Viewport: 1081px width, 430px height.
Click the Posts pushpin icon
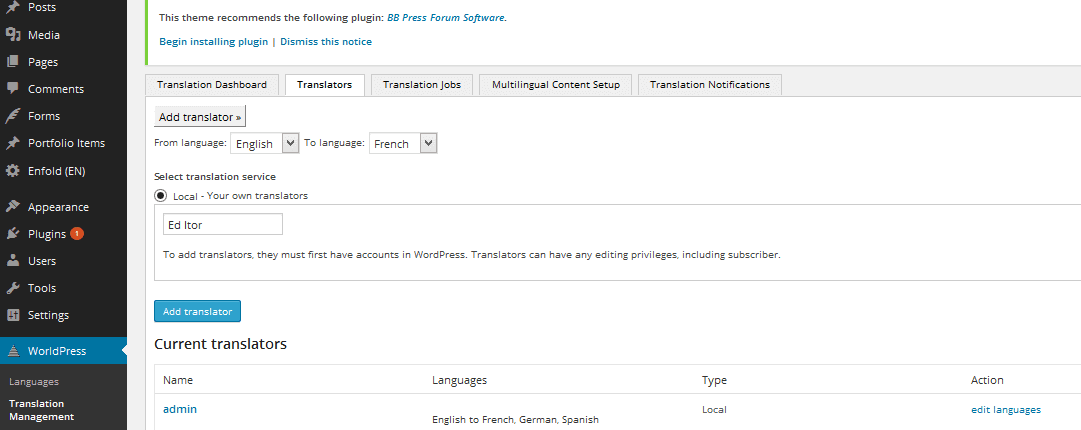[12, 8]
